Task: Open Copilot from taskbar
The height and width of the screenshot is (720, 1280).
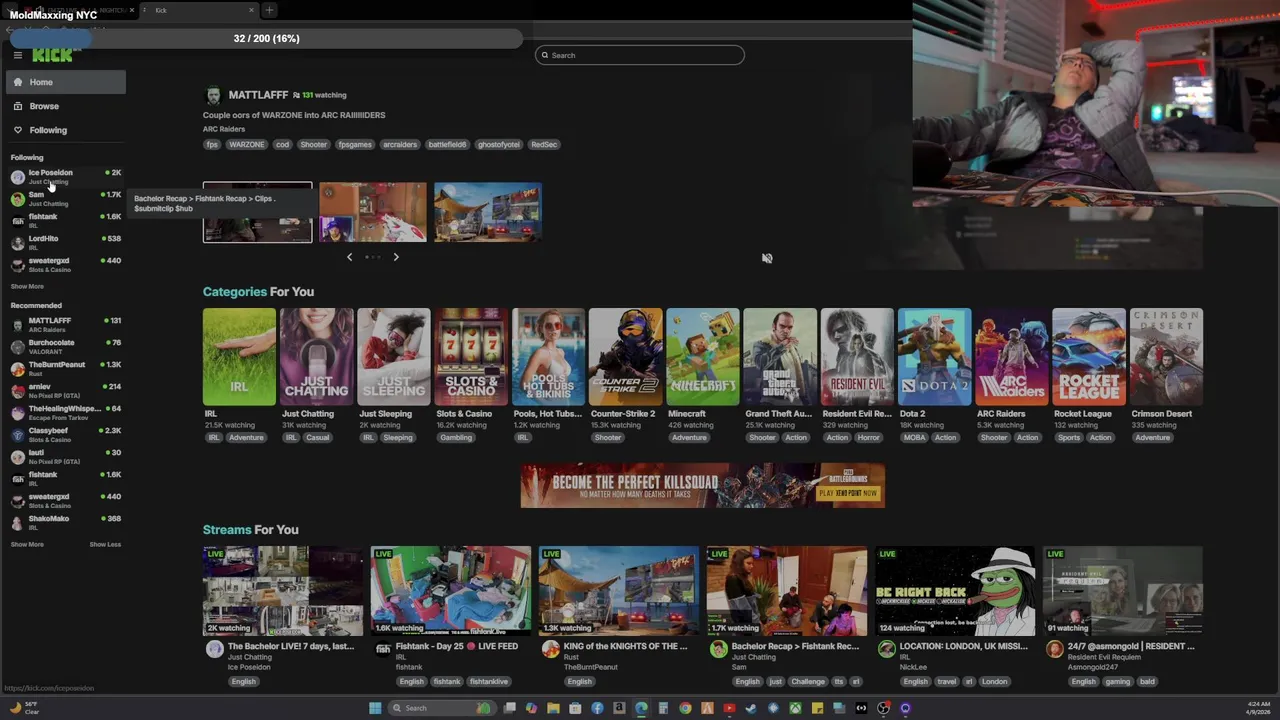Action: pos(531,708)
